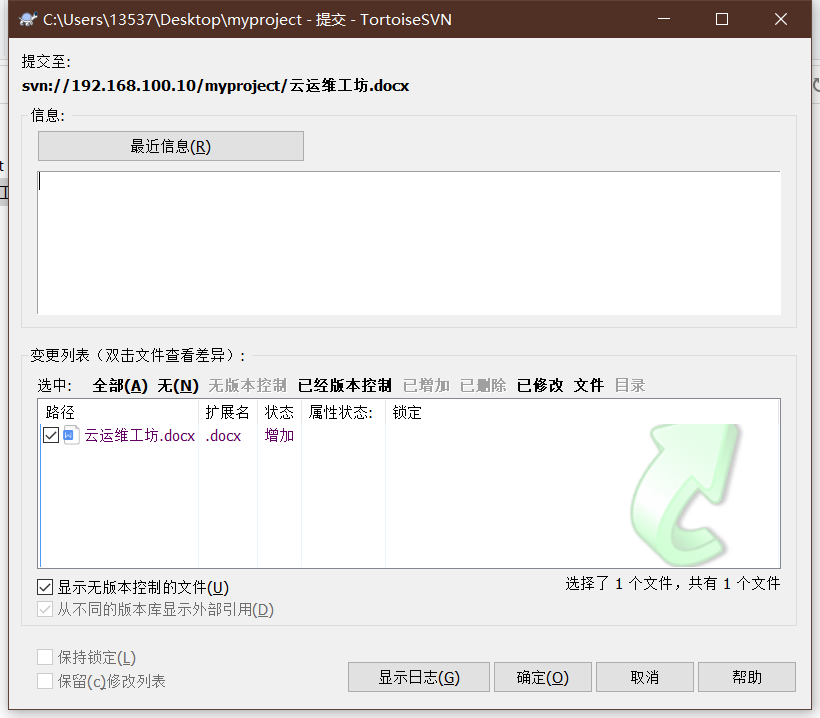Uncheck the 云运维工坊.docx file checkbox

[x=51, y=435]
